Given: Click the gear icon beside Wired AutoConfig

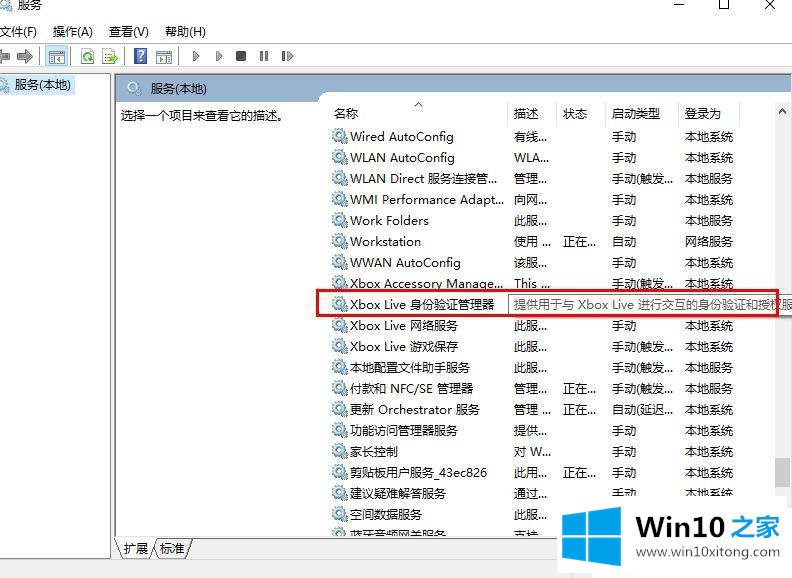Looking at the screenshot, I should 339,136.
